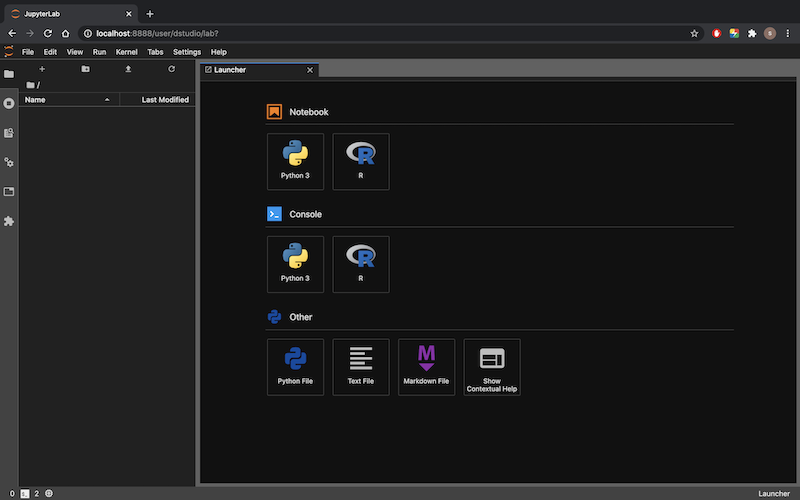This screenshot has height=500, width=800.
Task: Click the New Folder icon
Action: coord(85,69)
